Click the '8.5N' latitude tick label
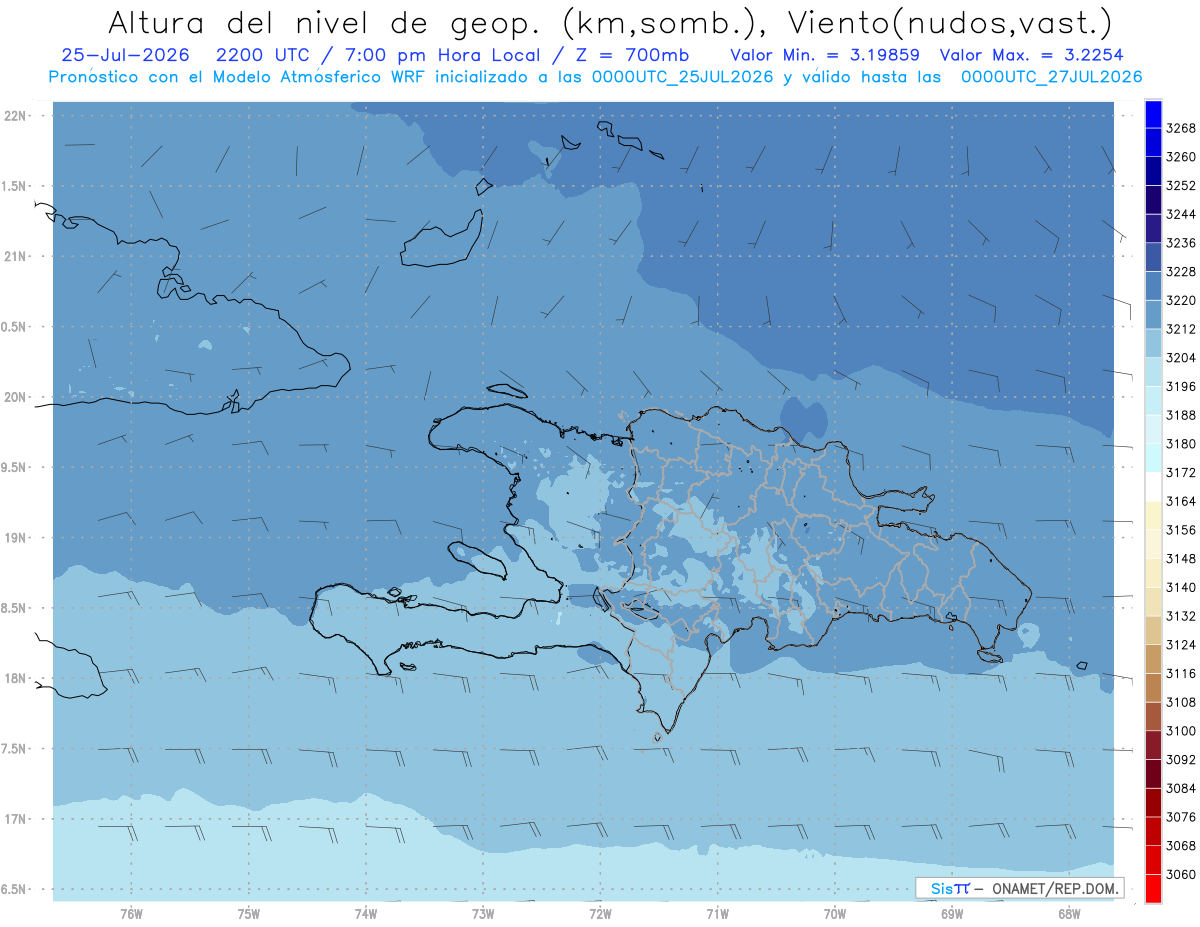 point(15,608)
